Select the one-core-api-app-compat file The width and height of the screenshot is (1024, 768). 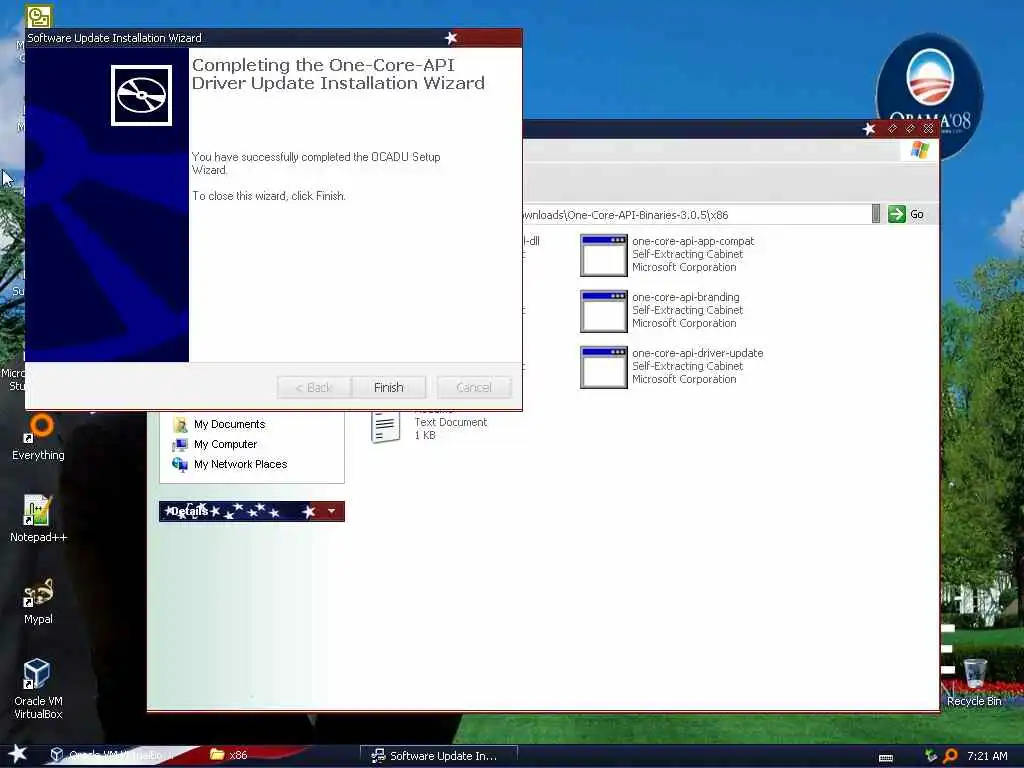[x=667, y=255]
